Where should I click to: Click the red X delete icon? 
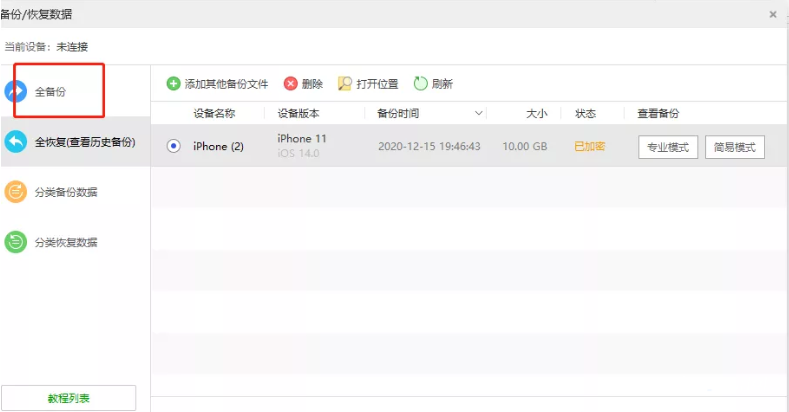pyautogui.click(x=290, y=84)
